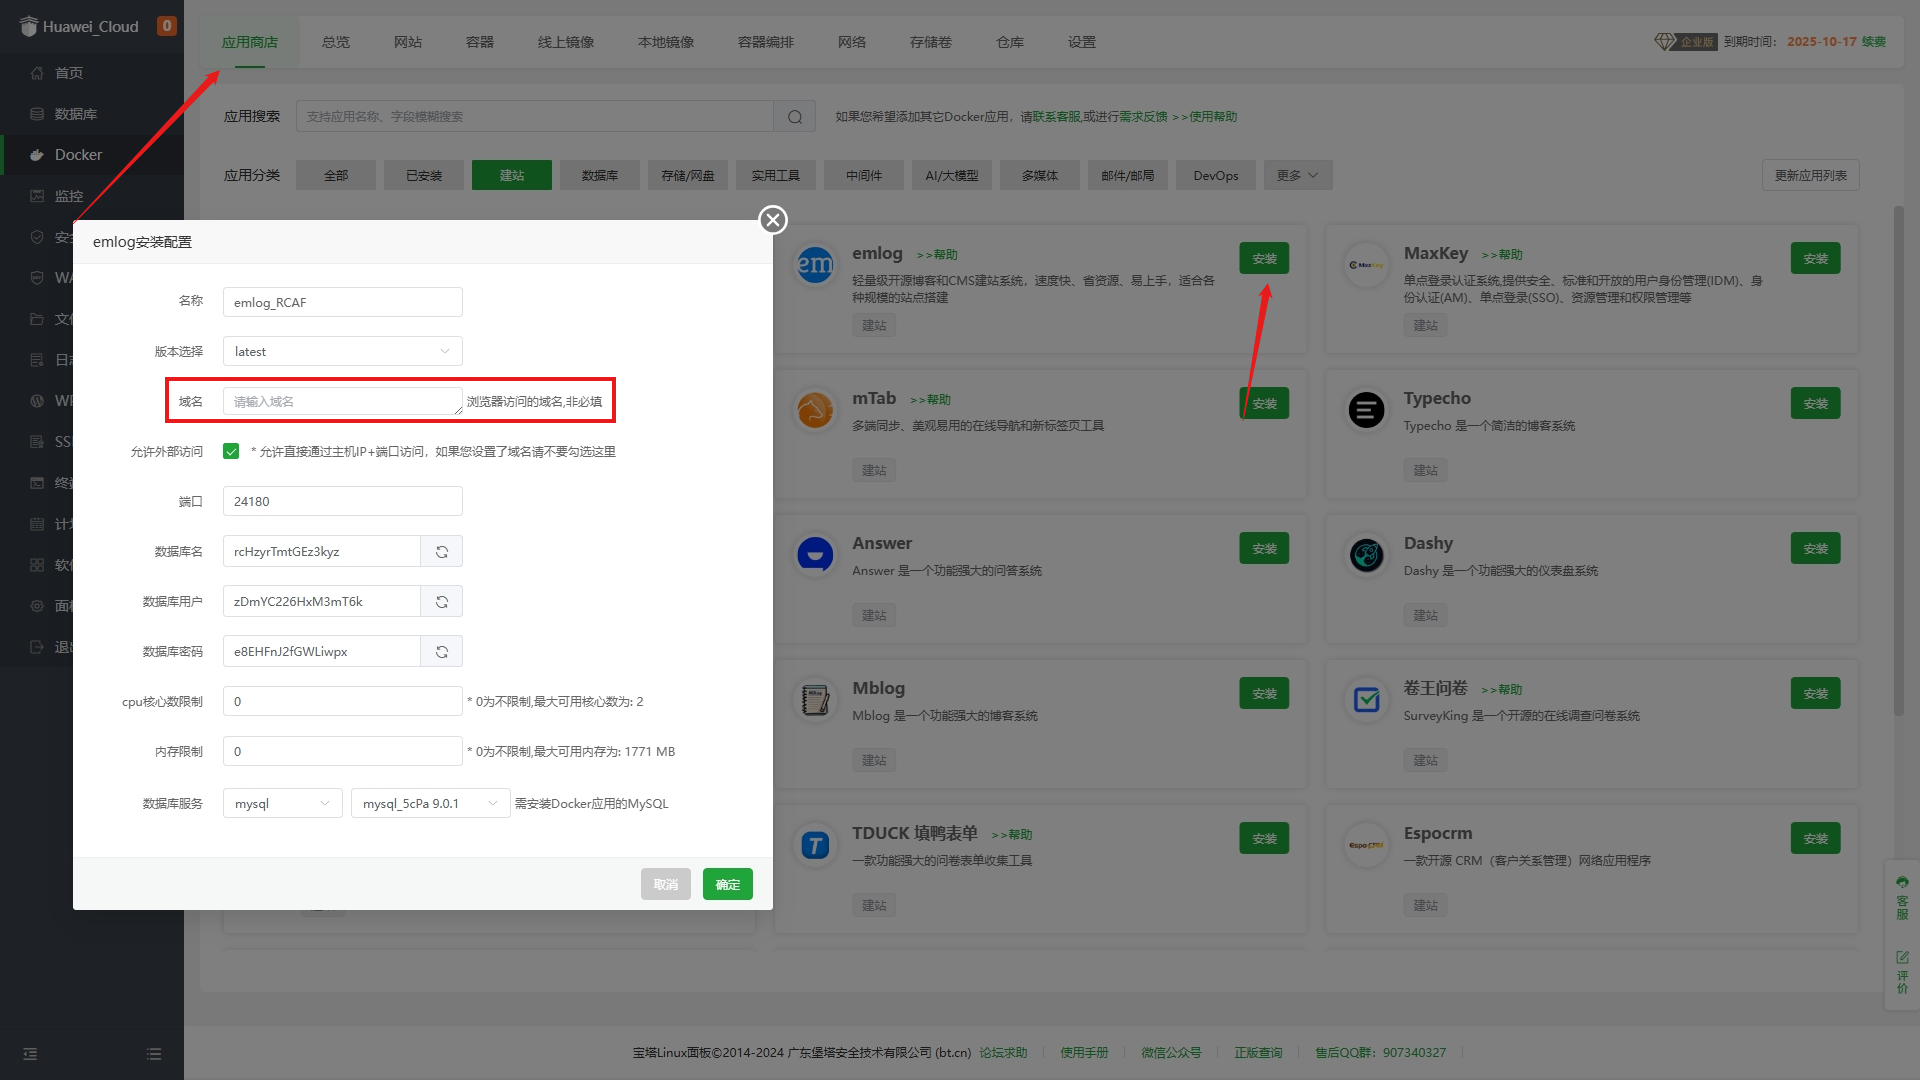Viewport: 1920px width, 1080px height.
Task: Click the Mblog app logo
Action: pos(815,700)
